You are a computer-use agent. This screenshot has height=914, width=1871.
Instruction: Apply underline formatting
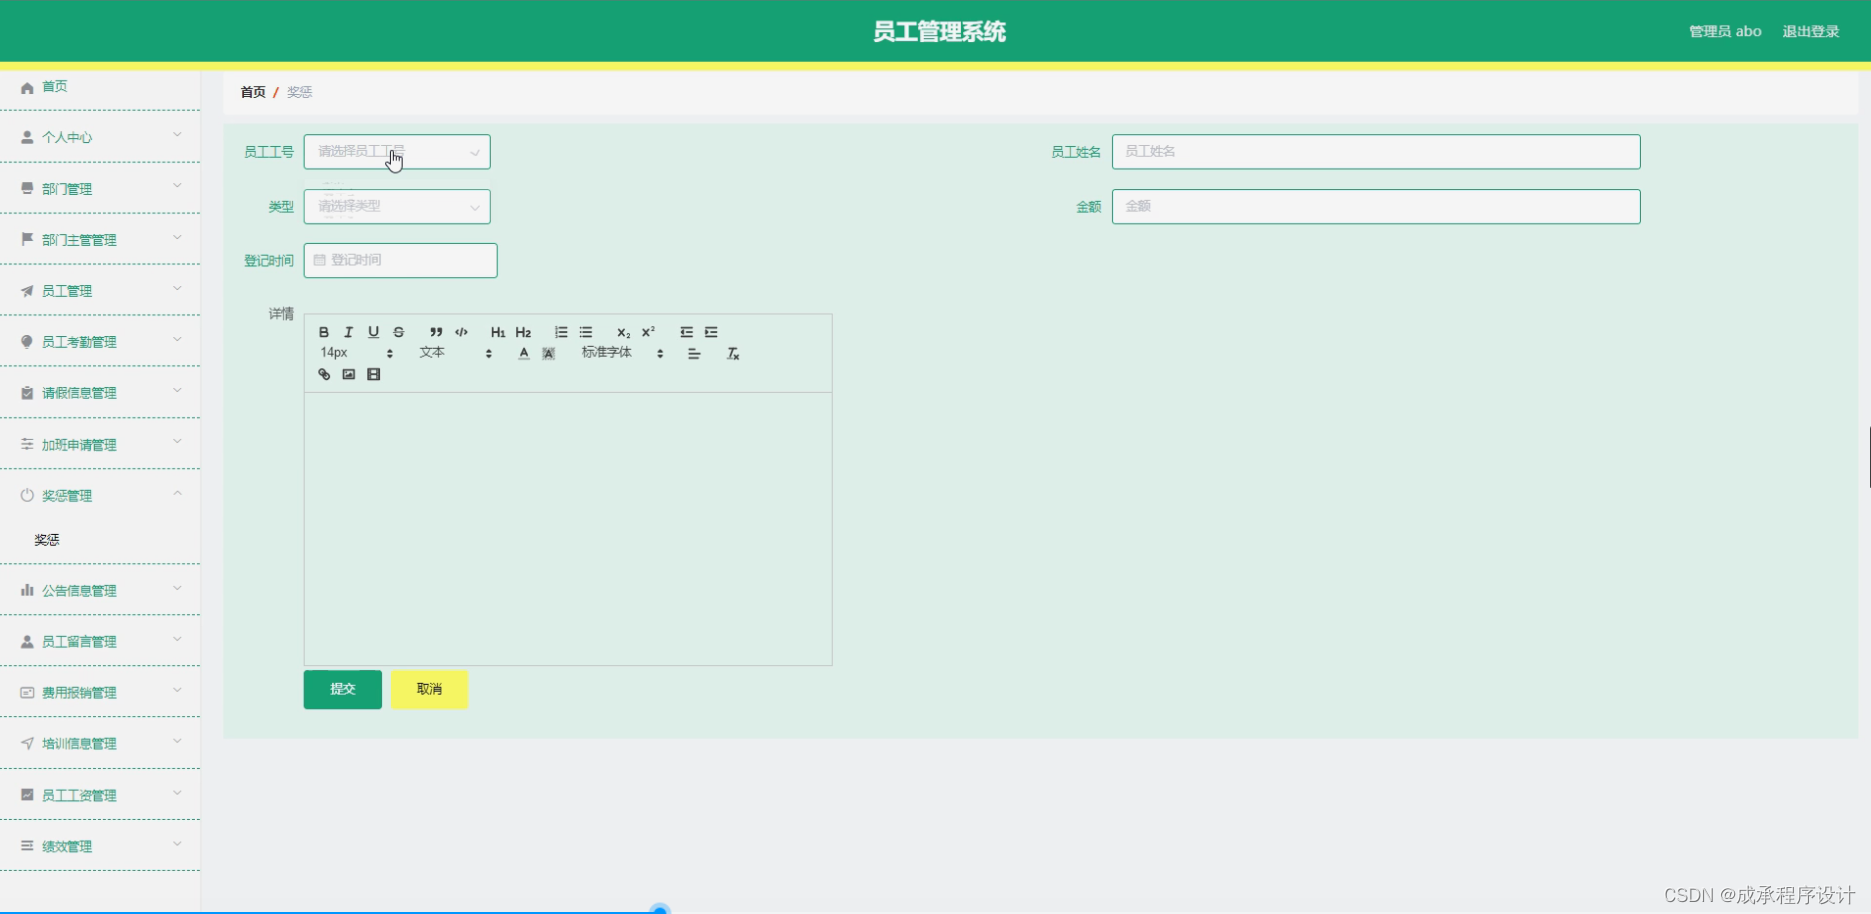tap(373, 332)
